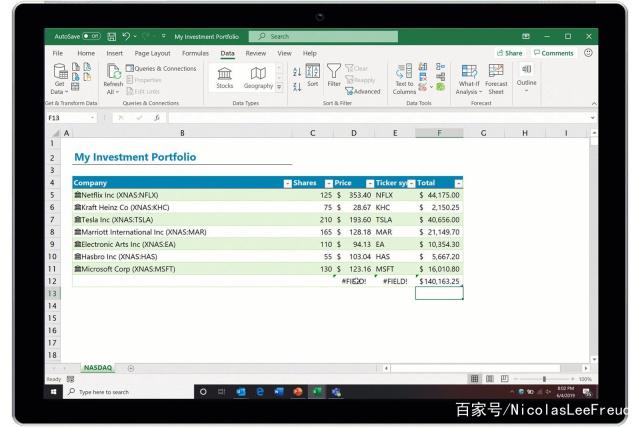The image size is (640, 427).
Task: Switch to the Page Layout tab
Action: [x=152, y=53]
